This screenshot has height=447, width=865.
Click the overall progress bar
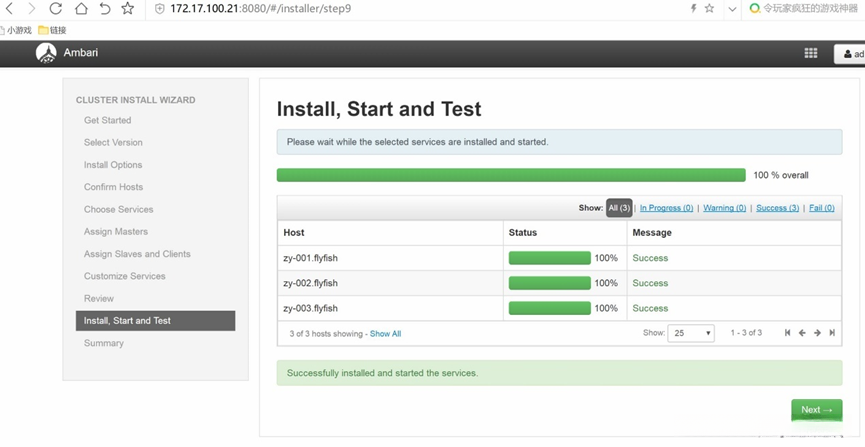(x=511, y=175)
